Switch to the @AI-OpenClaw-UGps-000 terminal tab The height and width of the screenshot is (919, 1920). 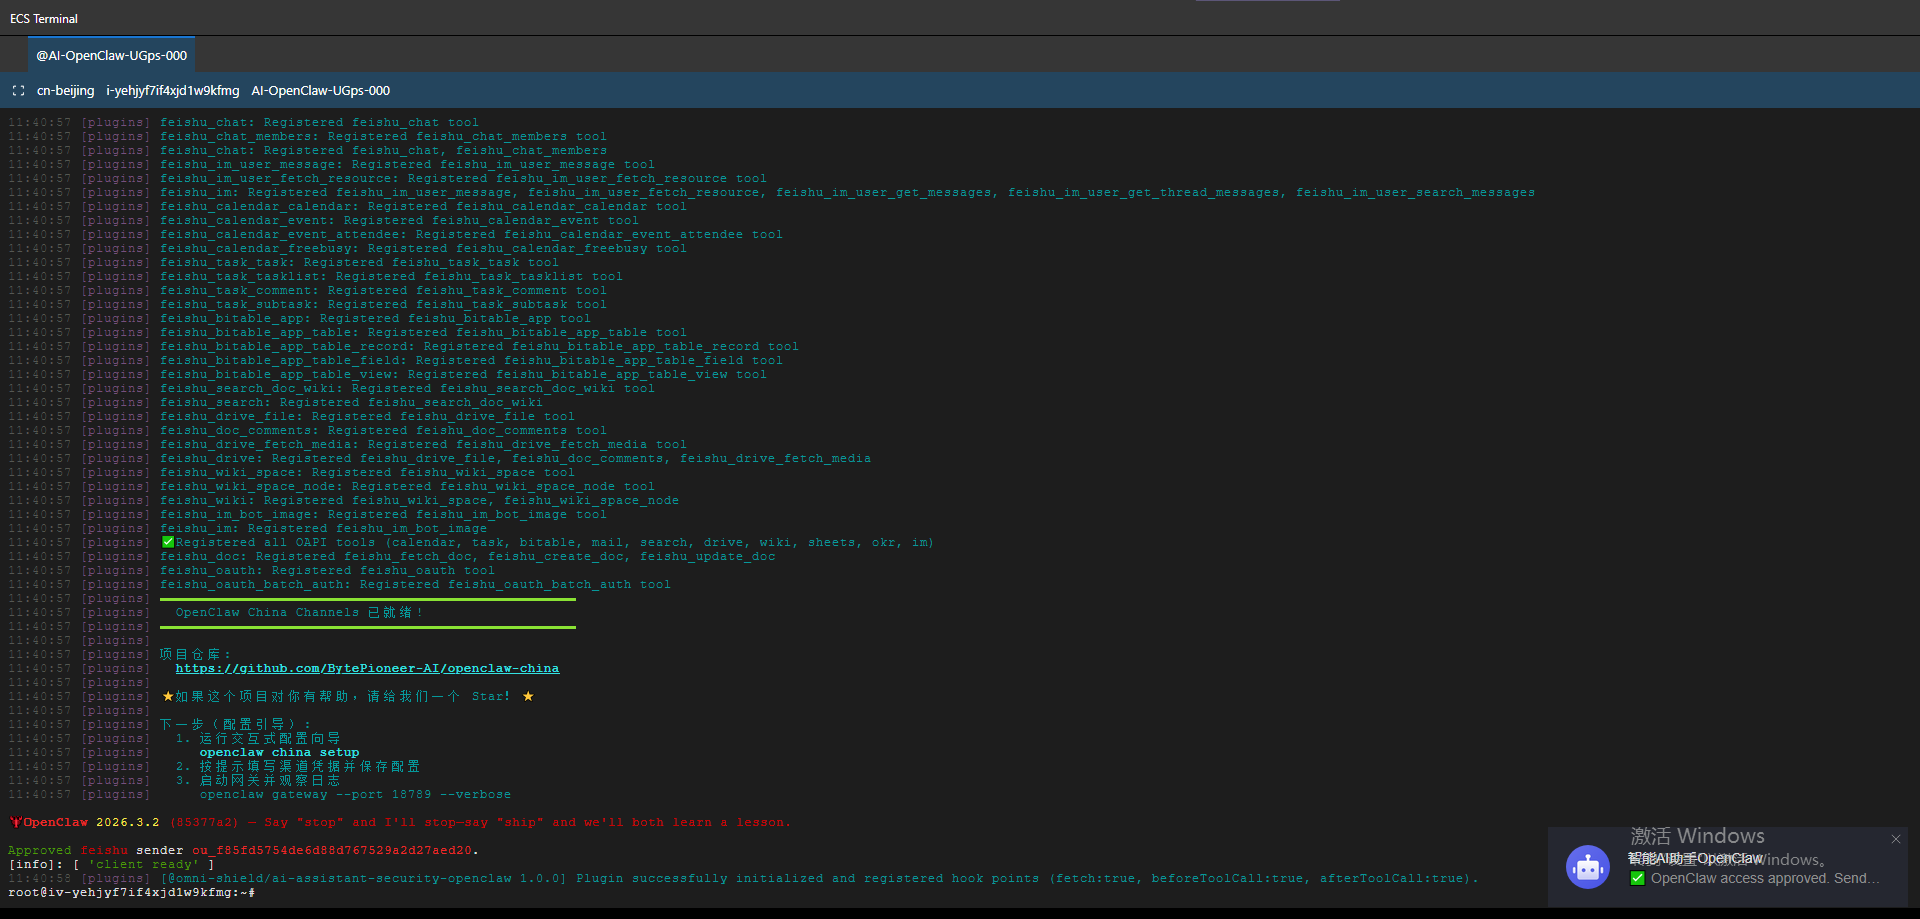click(x=111, y=56)
